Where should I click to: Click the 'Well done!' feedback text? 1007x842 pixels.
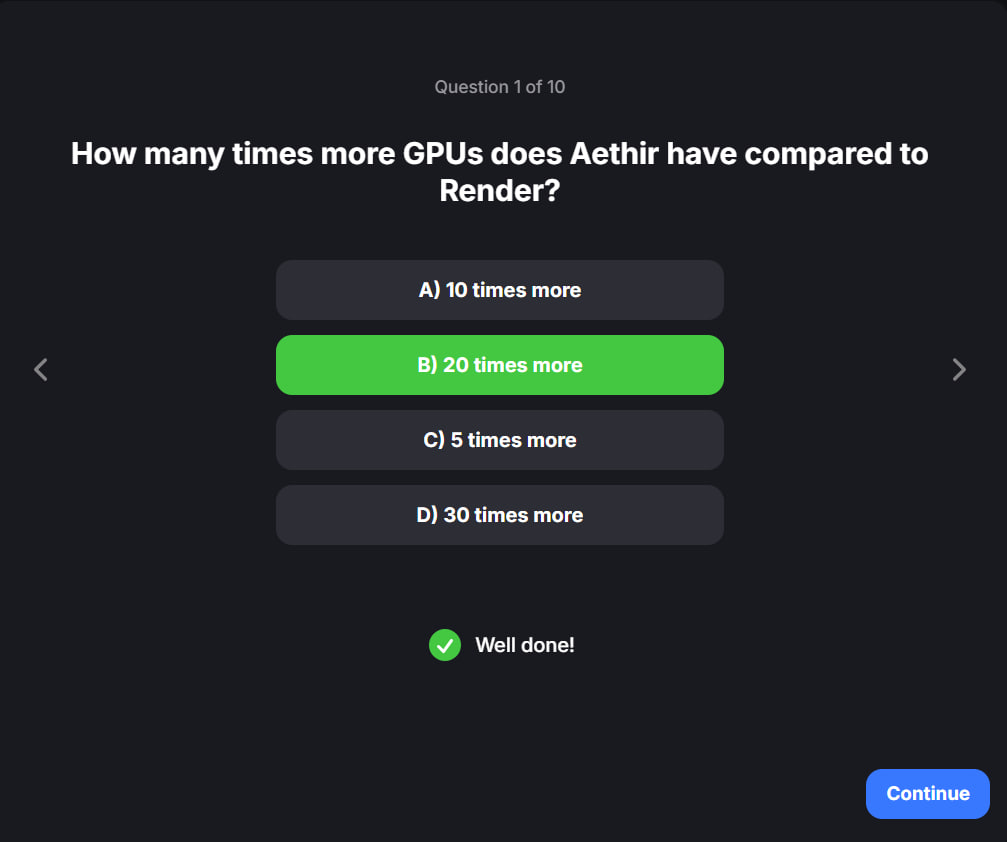coord(524,645)
